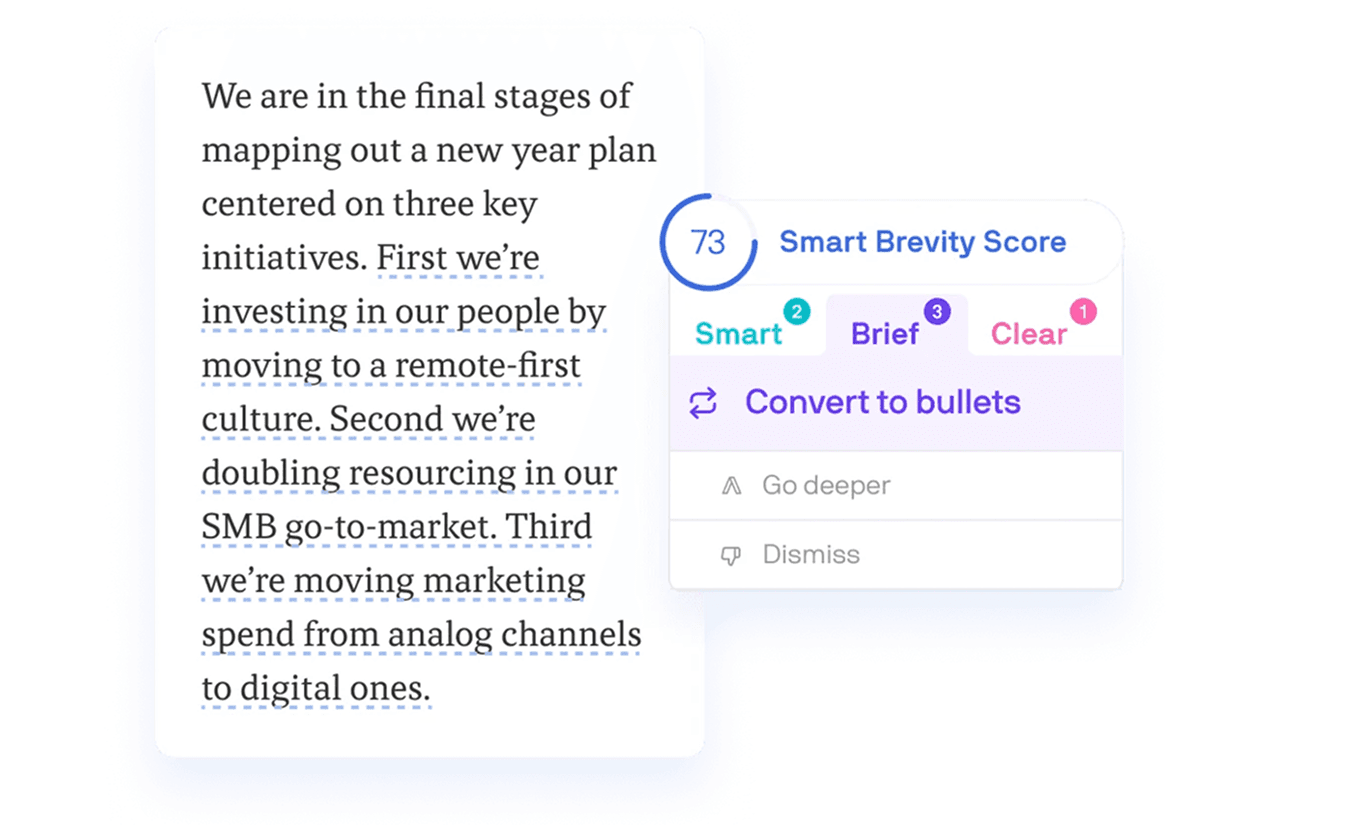
Task: Click the thumbs-down icon beside Dismiss
Action: [731, 556]
